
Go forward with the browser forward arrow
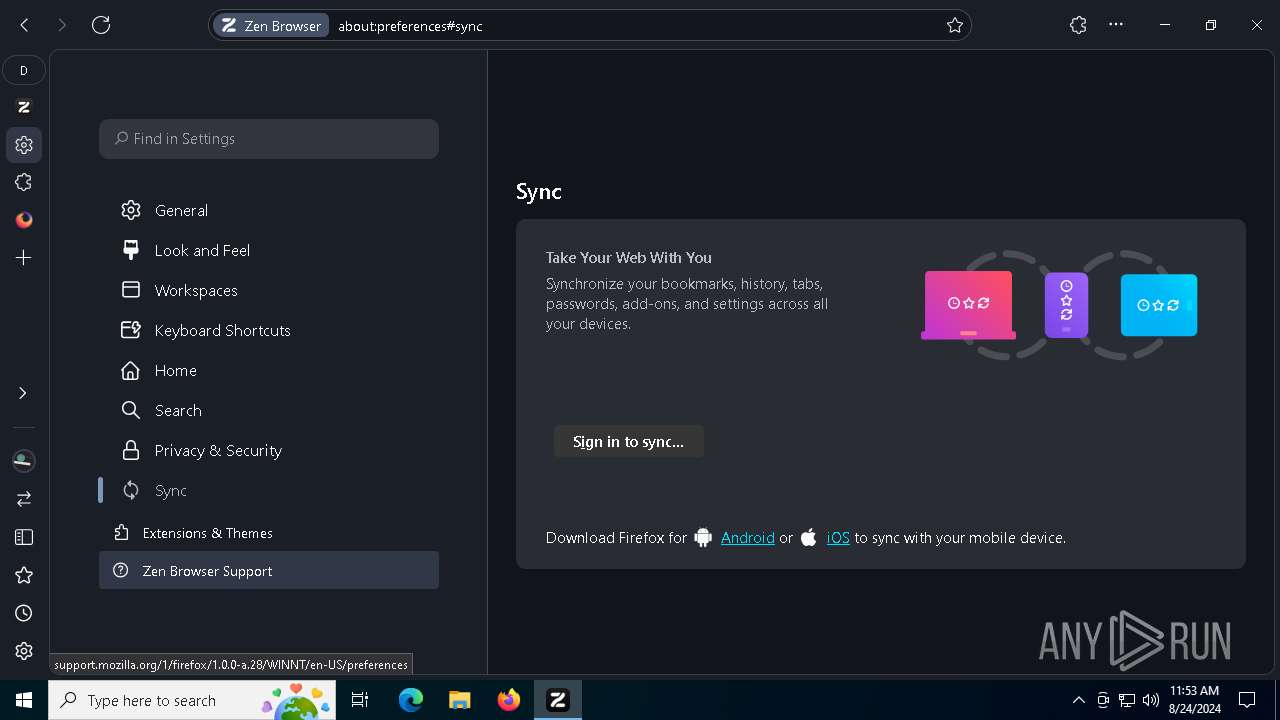pos(62,25)
